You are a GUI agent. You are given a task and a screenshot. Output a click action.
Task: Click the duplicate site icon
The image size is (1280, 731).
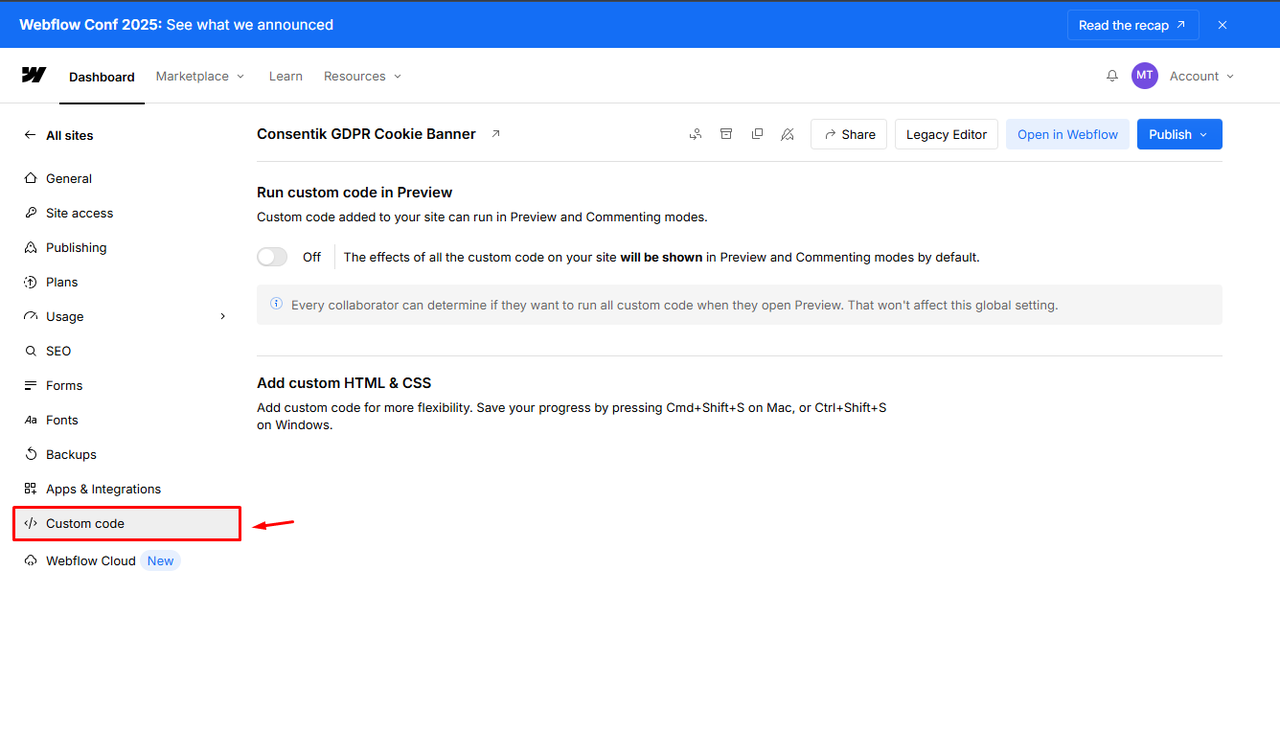pyautogui.click(x=757, y=134)
